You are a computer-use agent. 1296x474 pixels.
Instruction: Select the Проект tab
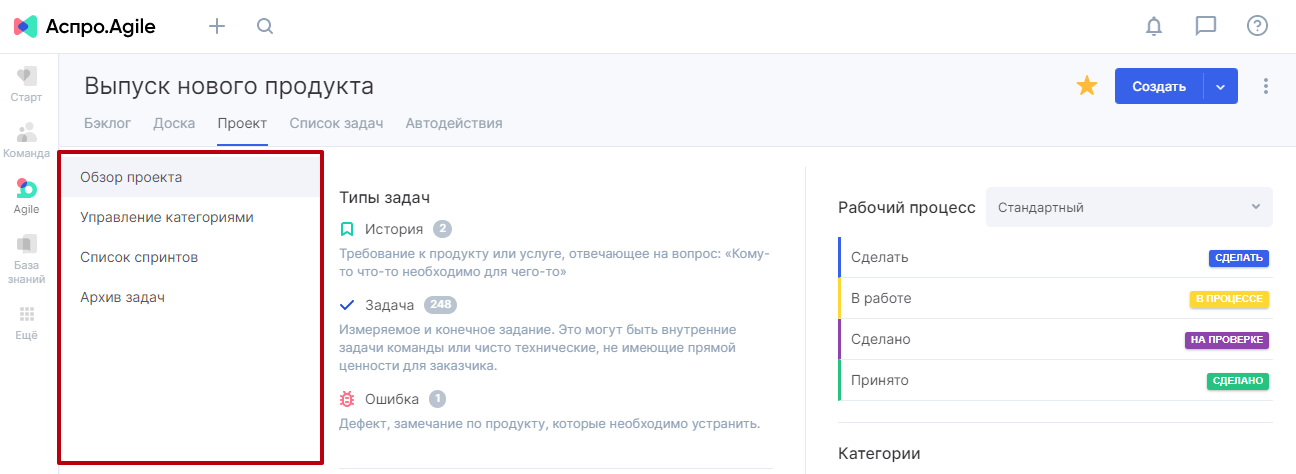coord(242,123)
